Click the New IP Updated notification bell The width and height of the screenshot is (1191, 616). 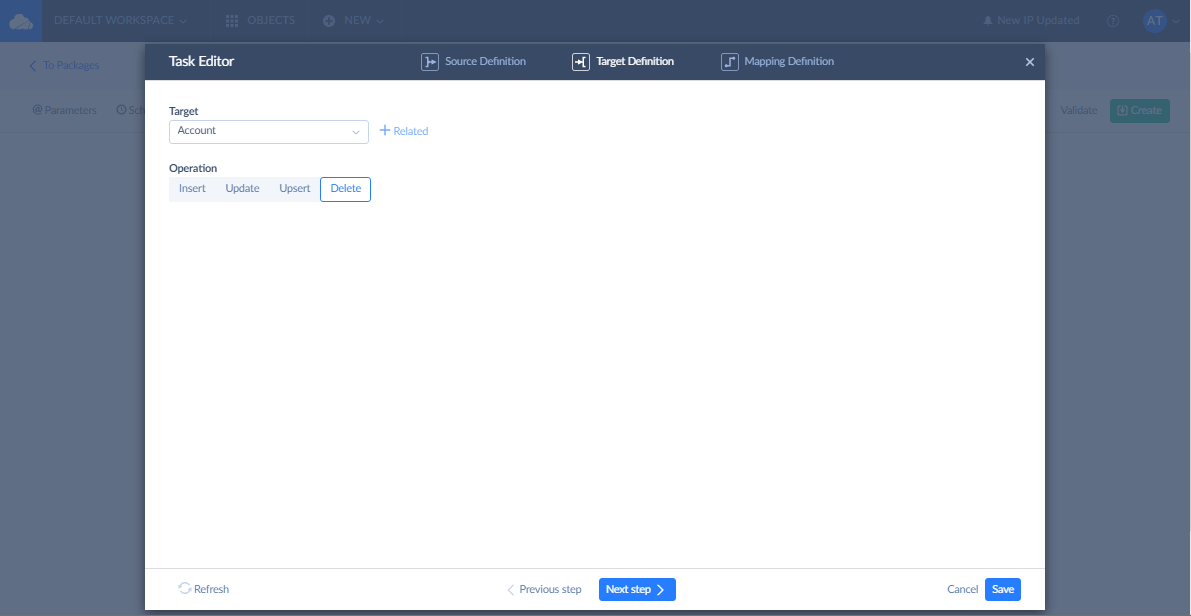click(x=988, y=21)
